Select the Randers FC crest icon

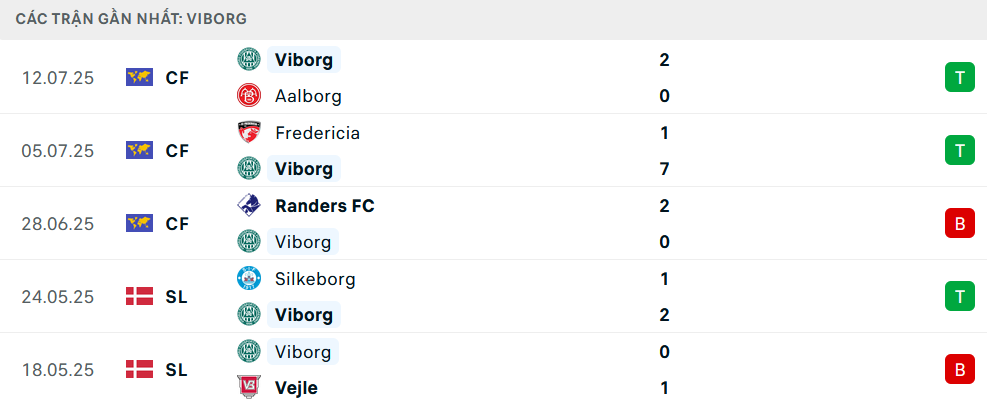[249, 205]
